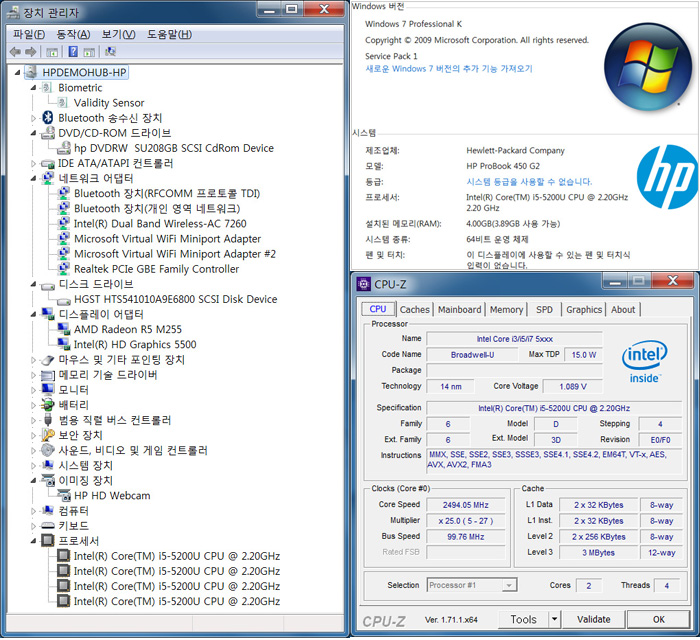Click the Intel HD Graphics 5500 icon
Screen dimensions: 700x640
click(64, 344)
